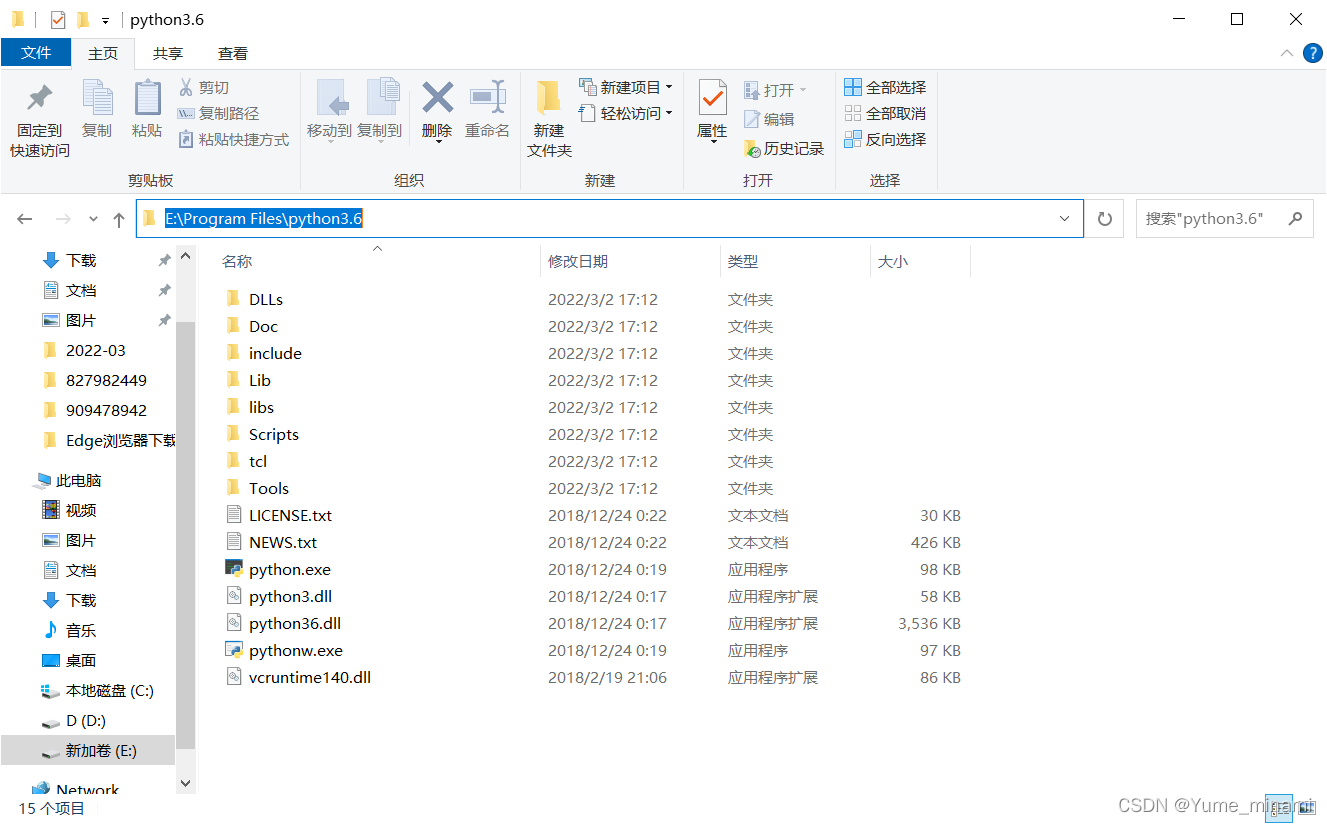Open the 2022-03 folder in sidebar
1327x824 pixels.
coord(96,350)
